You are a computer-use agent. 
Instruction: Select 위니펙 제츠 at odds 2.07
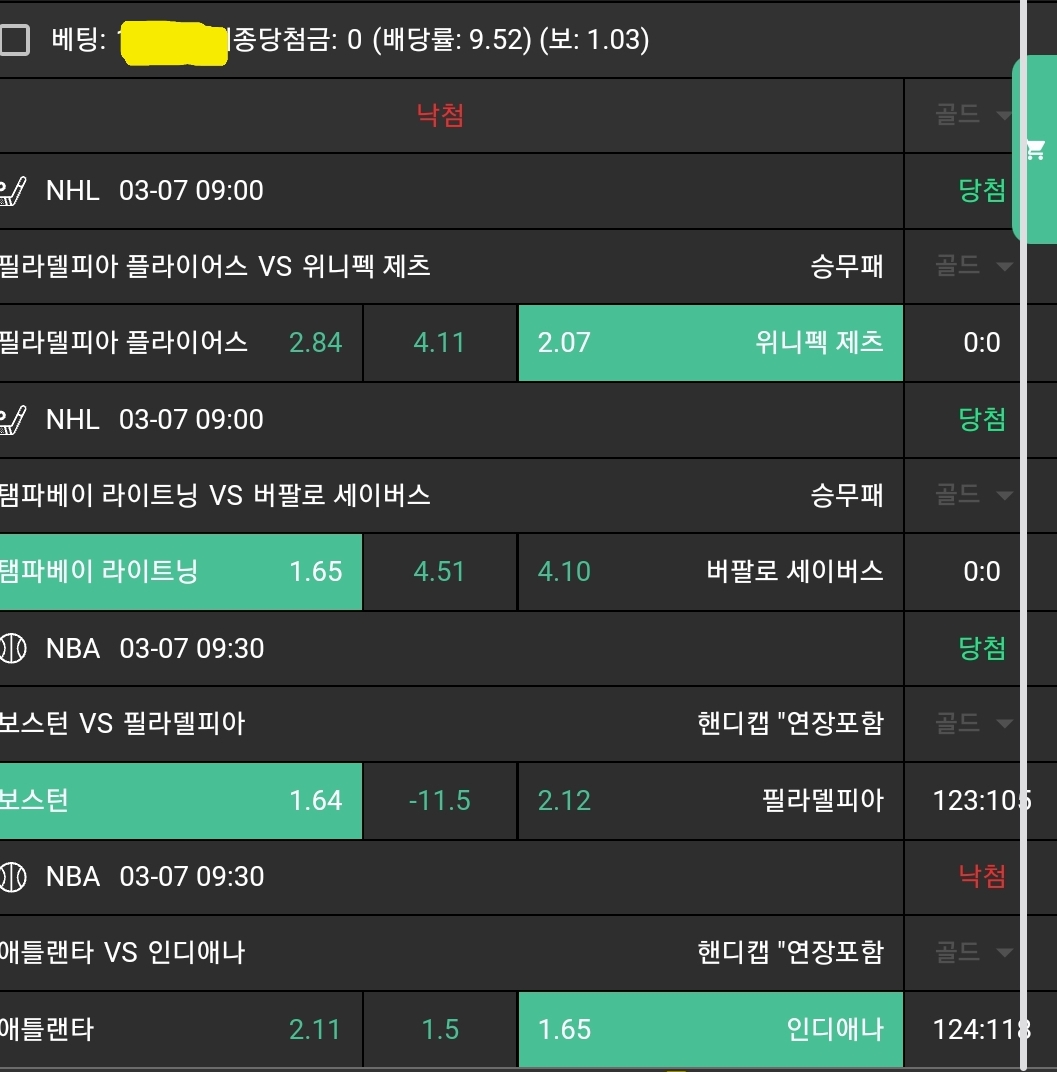point(710,343)
